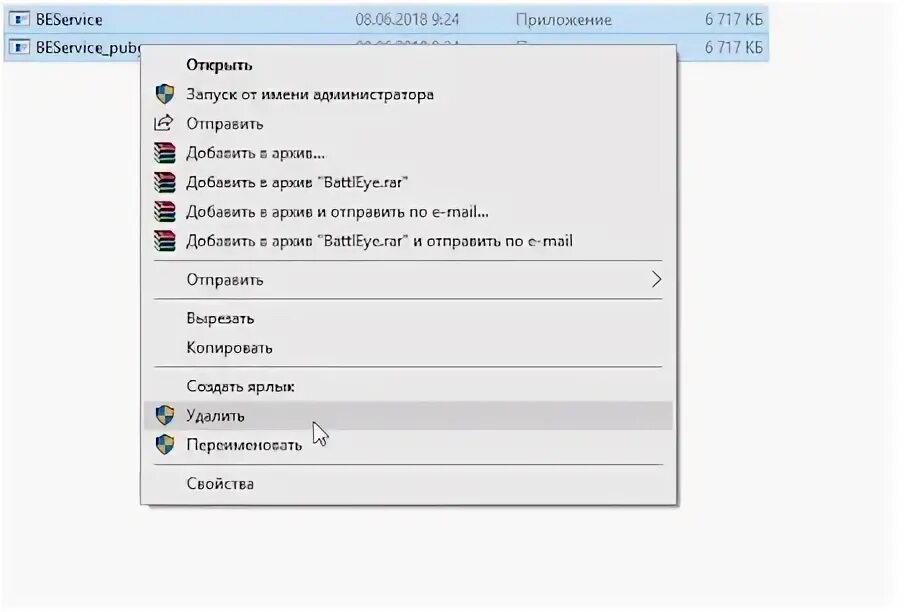Expand the Отправить submenu arrow
Image resolution: width=904 pixels, height=612 pixels.
click(x=656, y=279)
